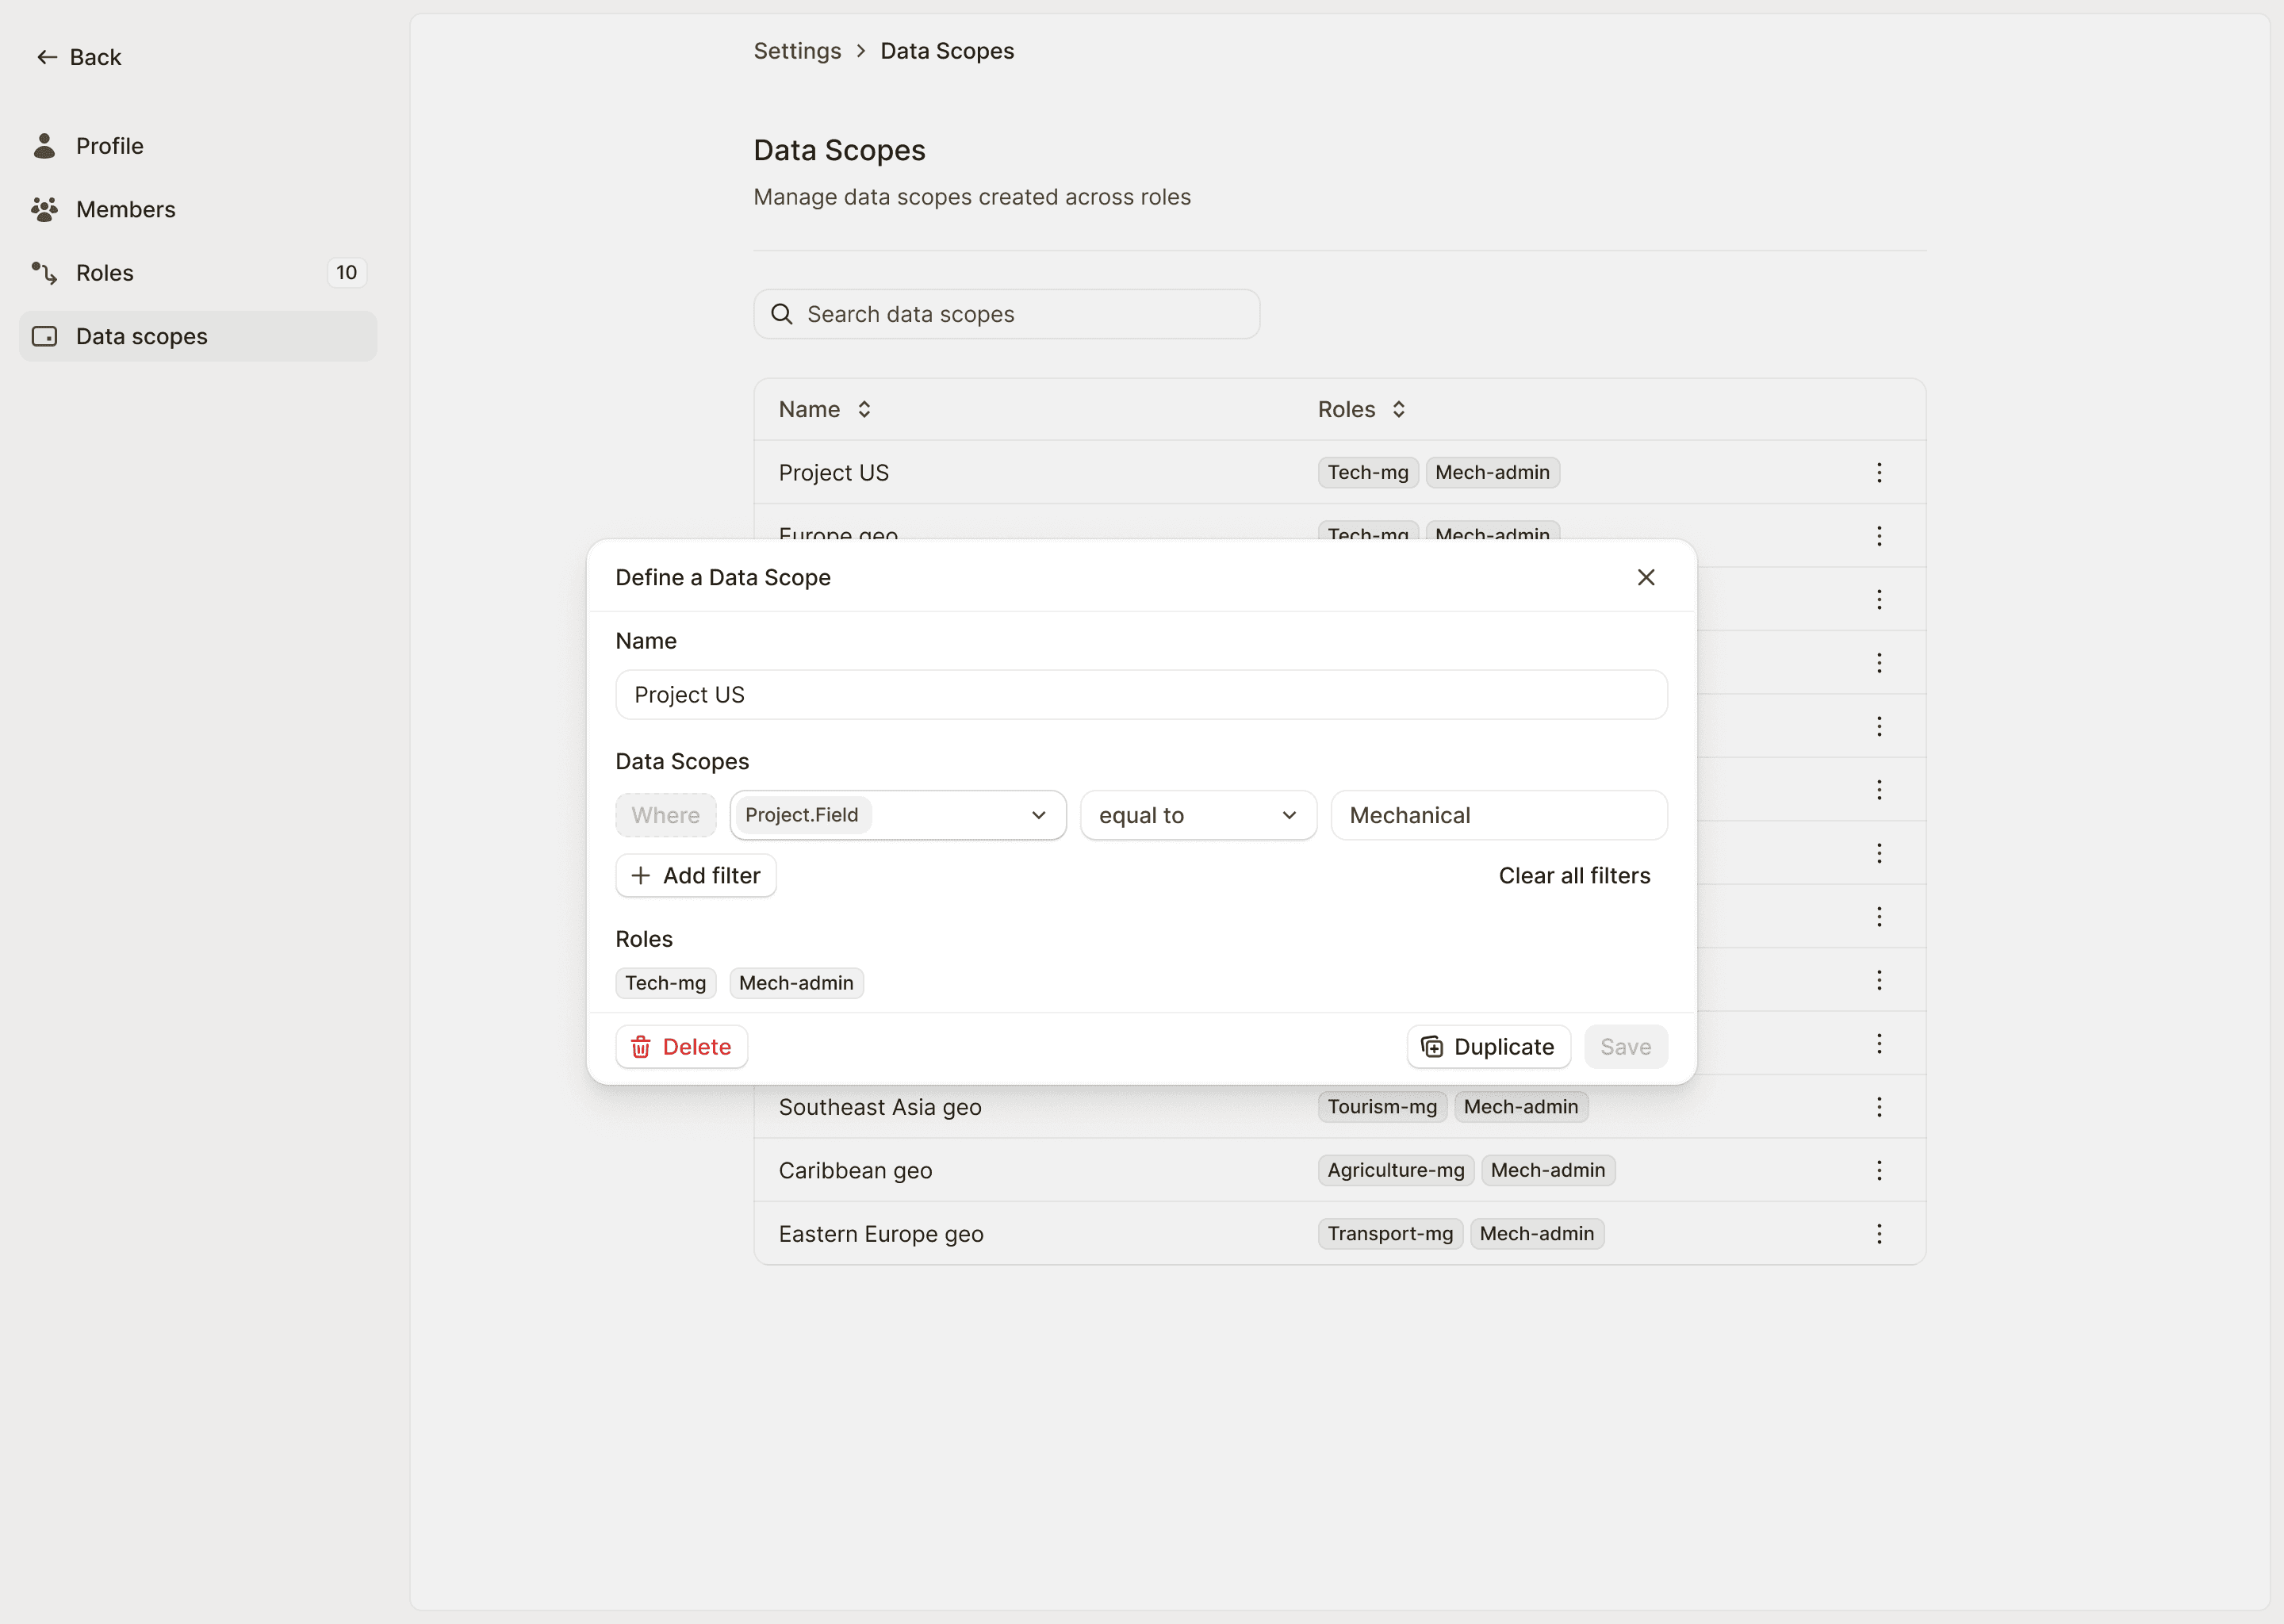
Task: Select the Southeast Asia geo row name
Action: [880, 1107]
